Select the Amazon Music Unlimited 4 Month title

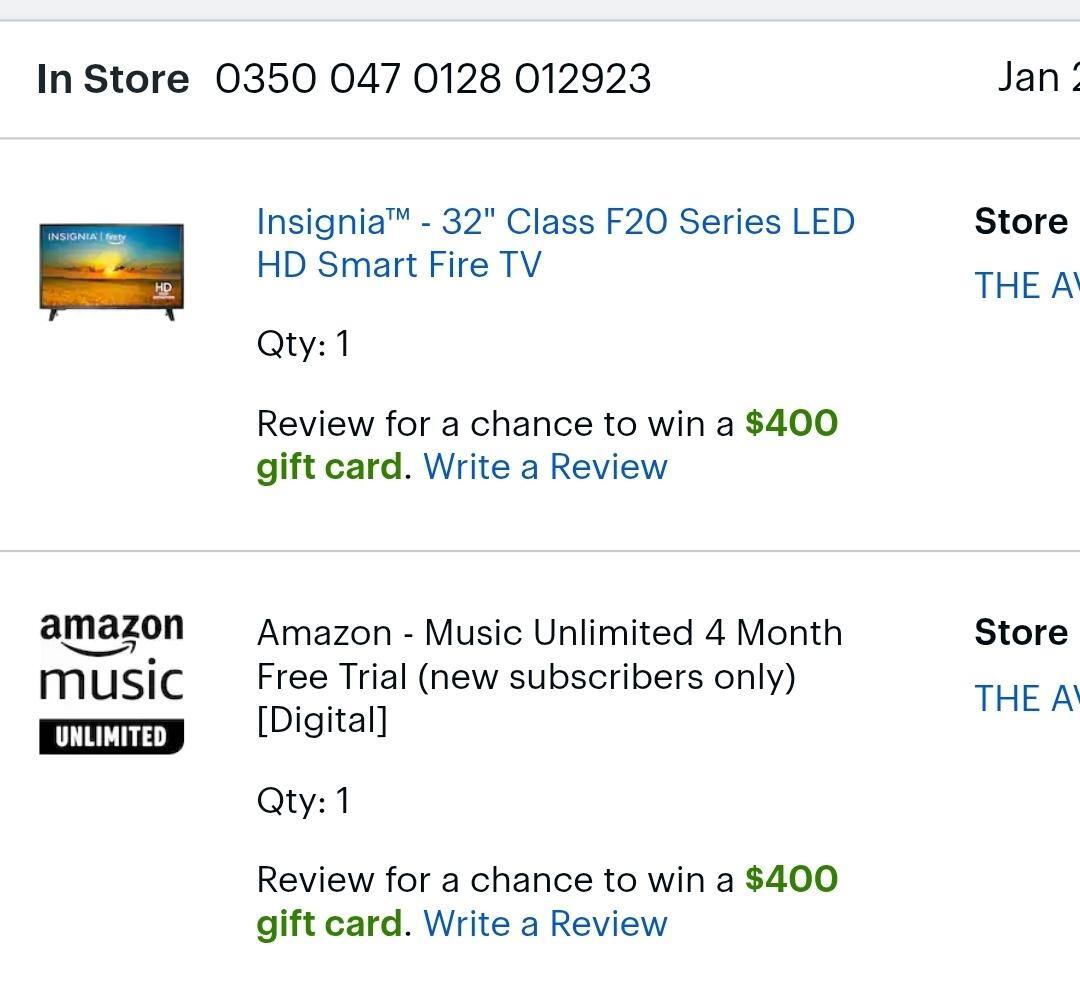click(x=549, y=655)
